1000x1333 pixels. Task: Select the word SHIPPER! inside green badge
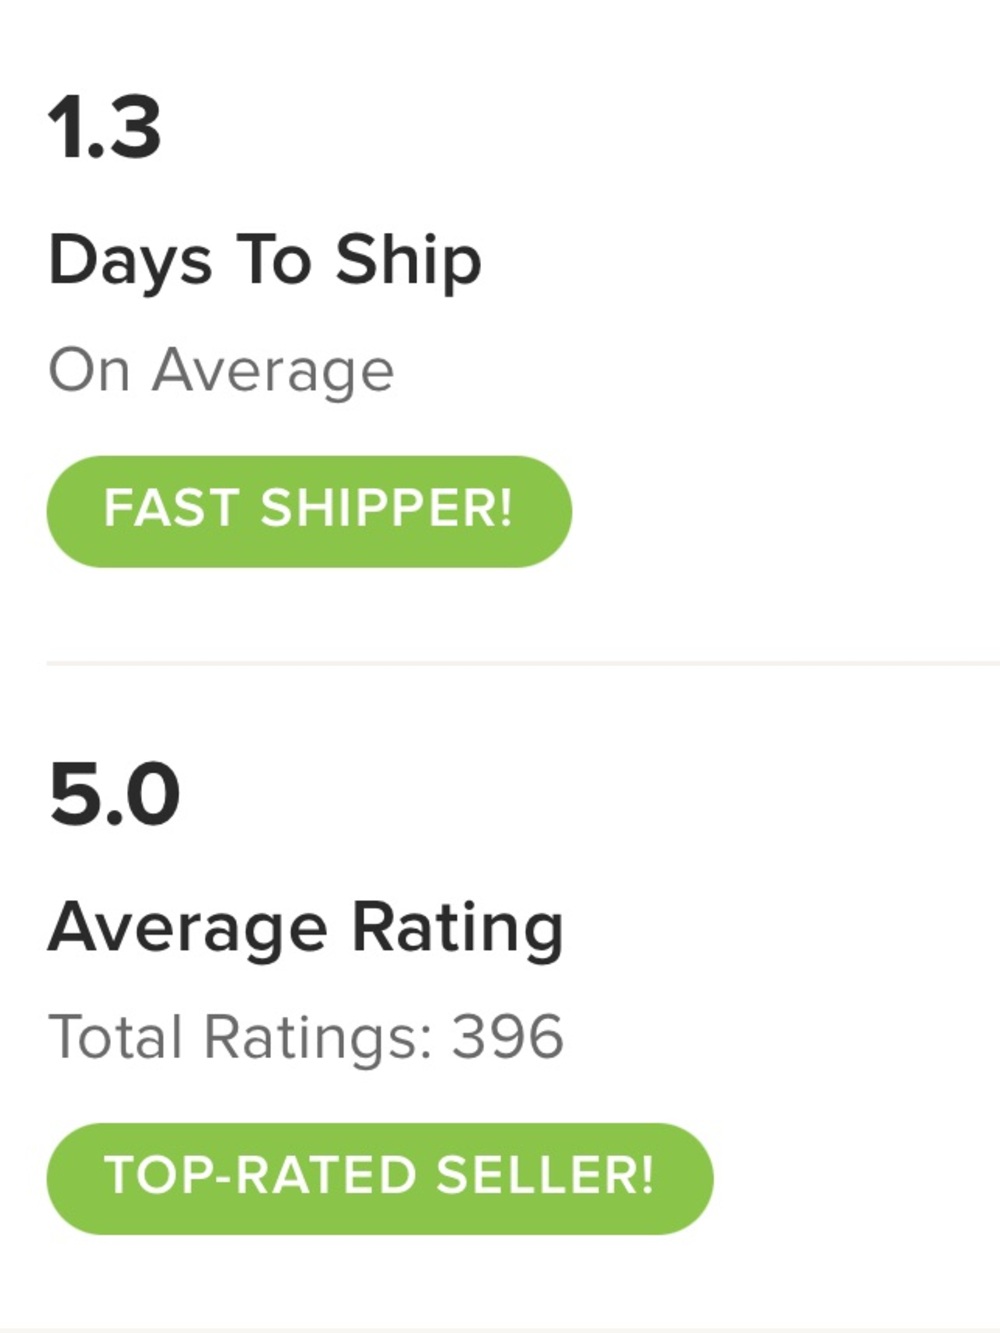(387, 509)
